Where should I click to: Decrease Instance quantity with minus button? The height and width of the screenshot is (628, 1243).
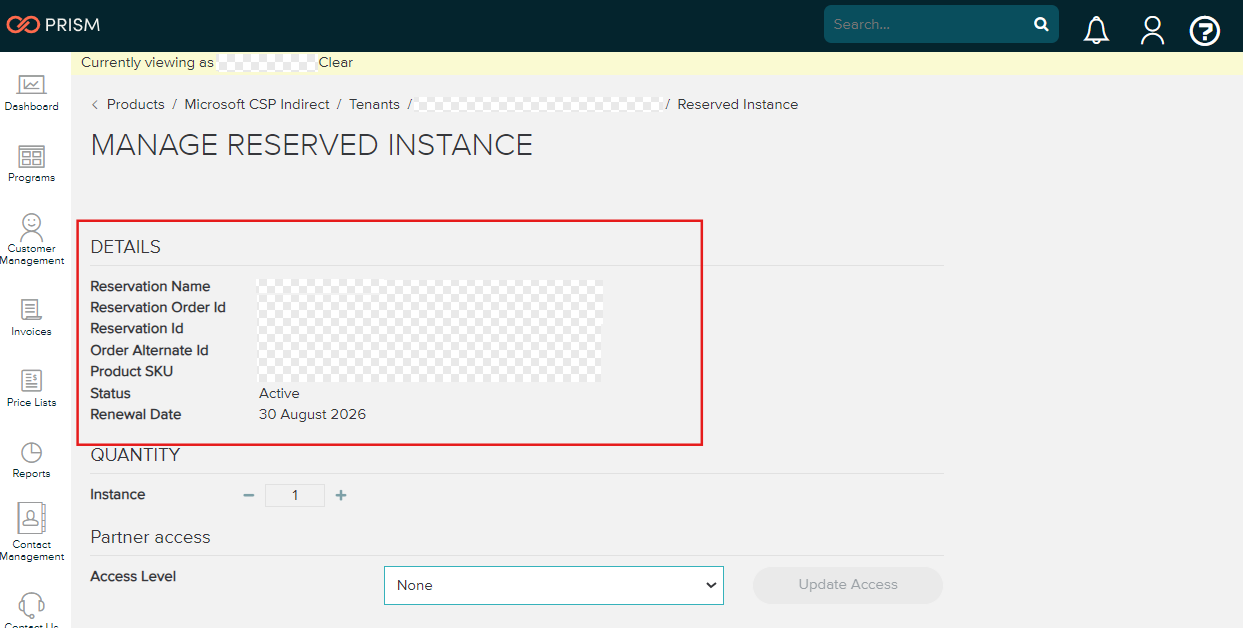(x=249, y=495)
